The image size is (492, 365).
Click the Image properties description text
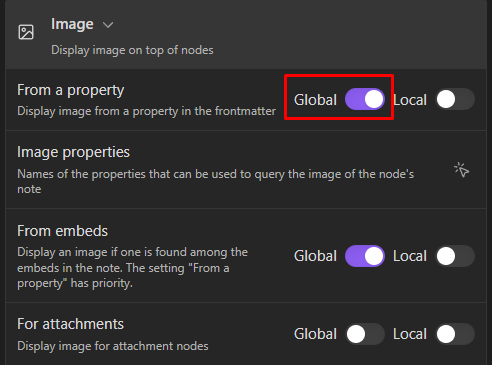click(216, 181)
